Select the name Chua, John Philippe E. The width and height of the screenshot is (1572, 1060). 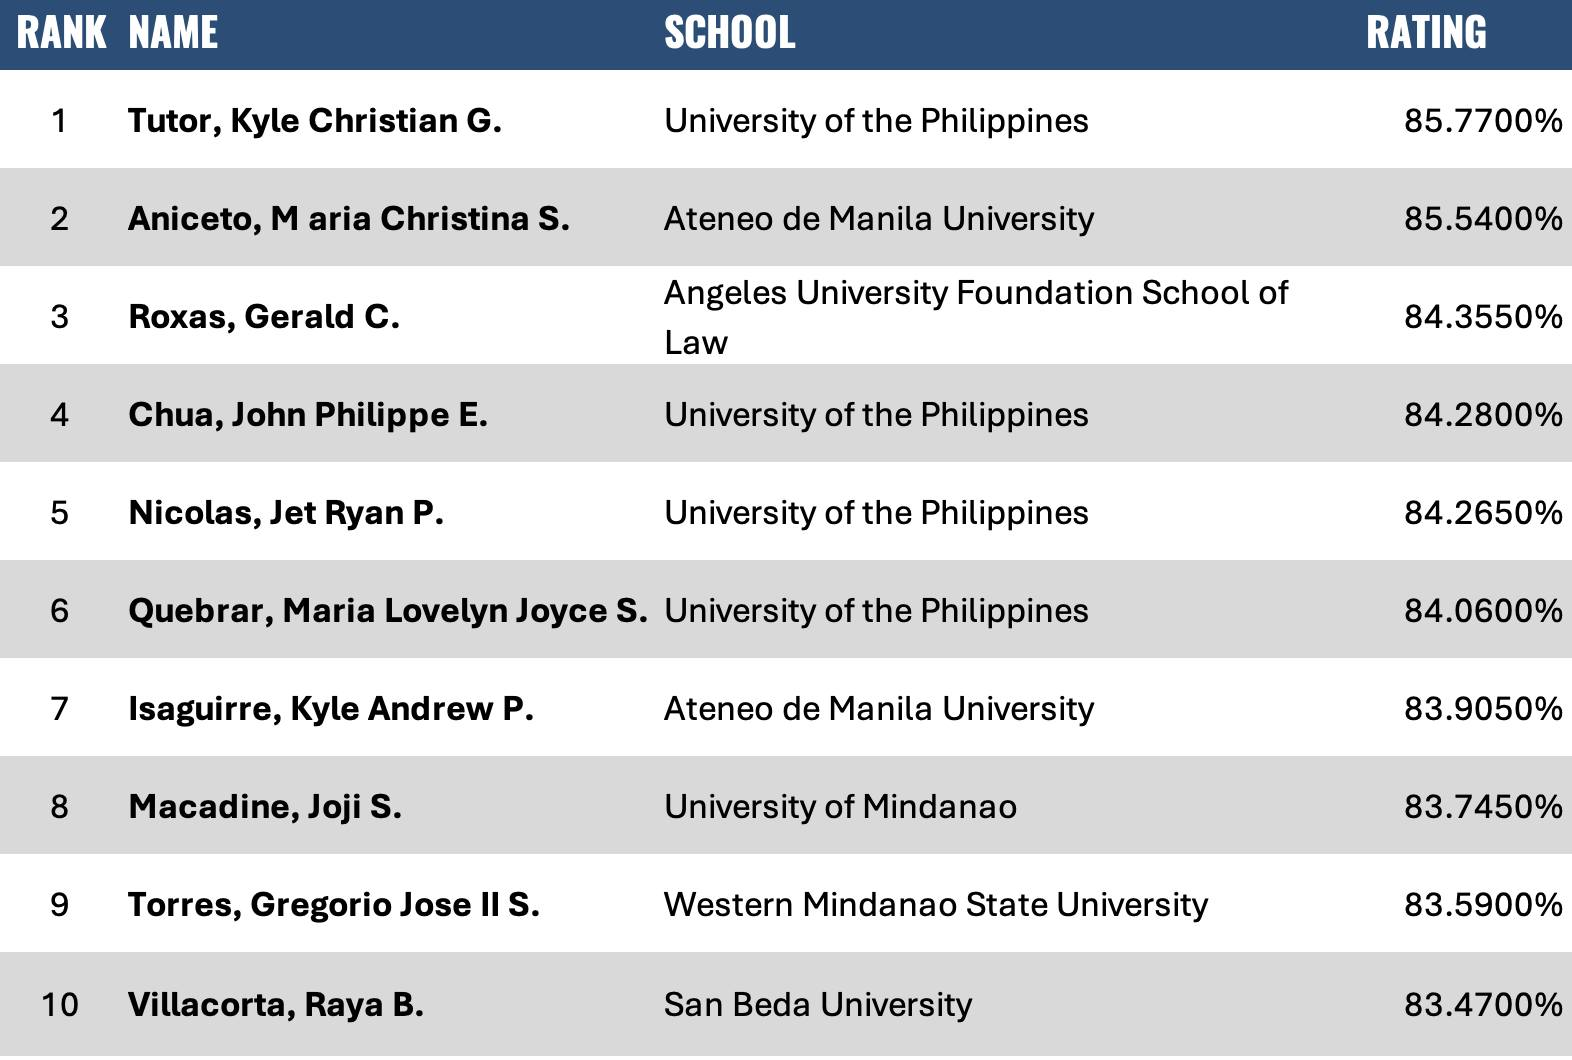click(x=308, y=415)
